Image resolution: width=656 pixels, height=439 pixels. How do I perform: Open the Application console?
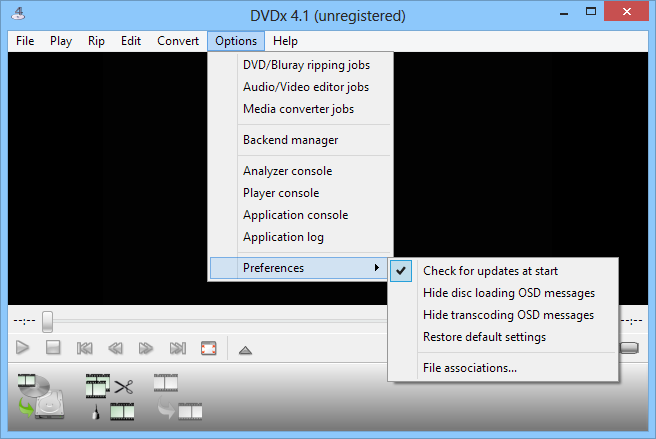[x=300, y=215]
